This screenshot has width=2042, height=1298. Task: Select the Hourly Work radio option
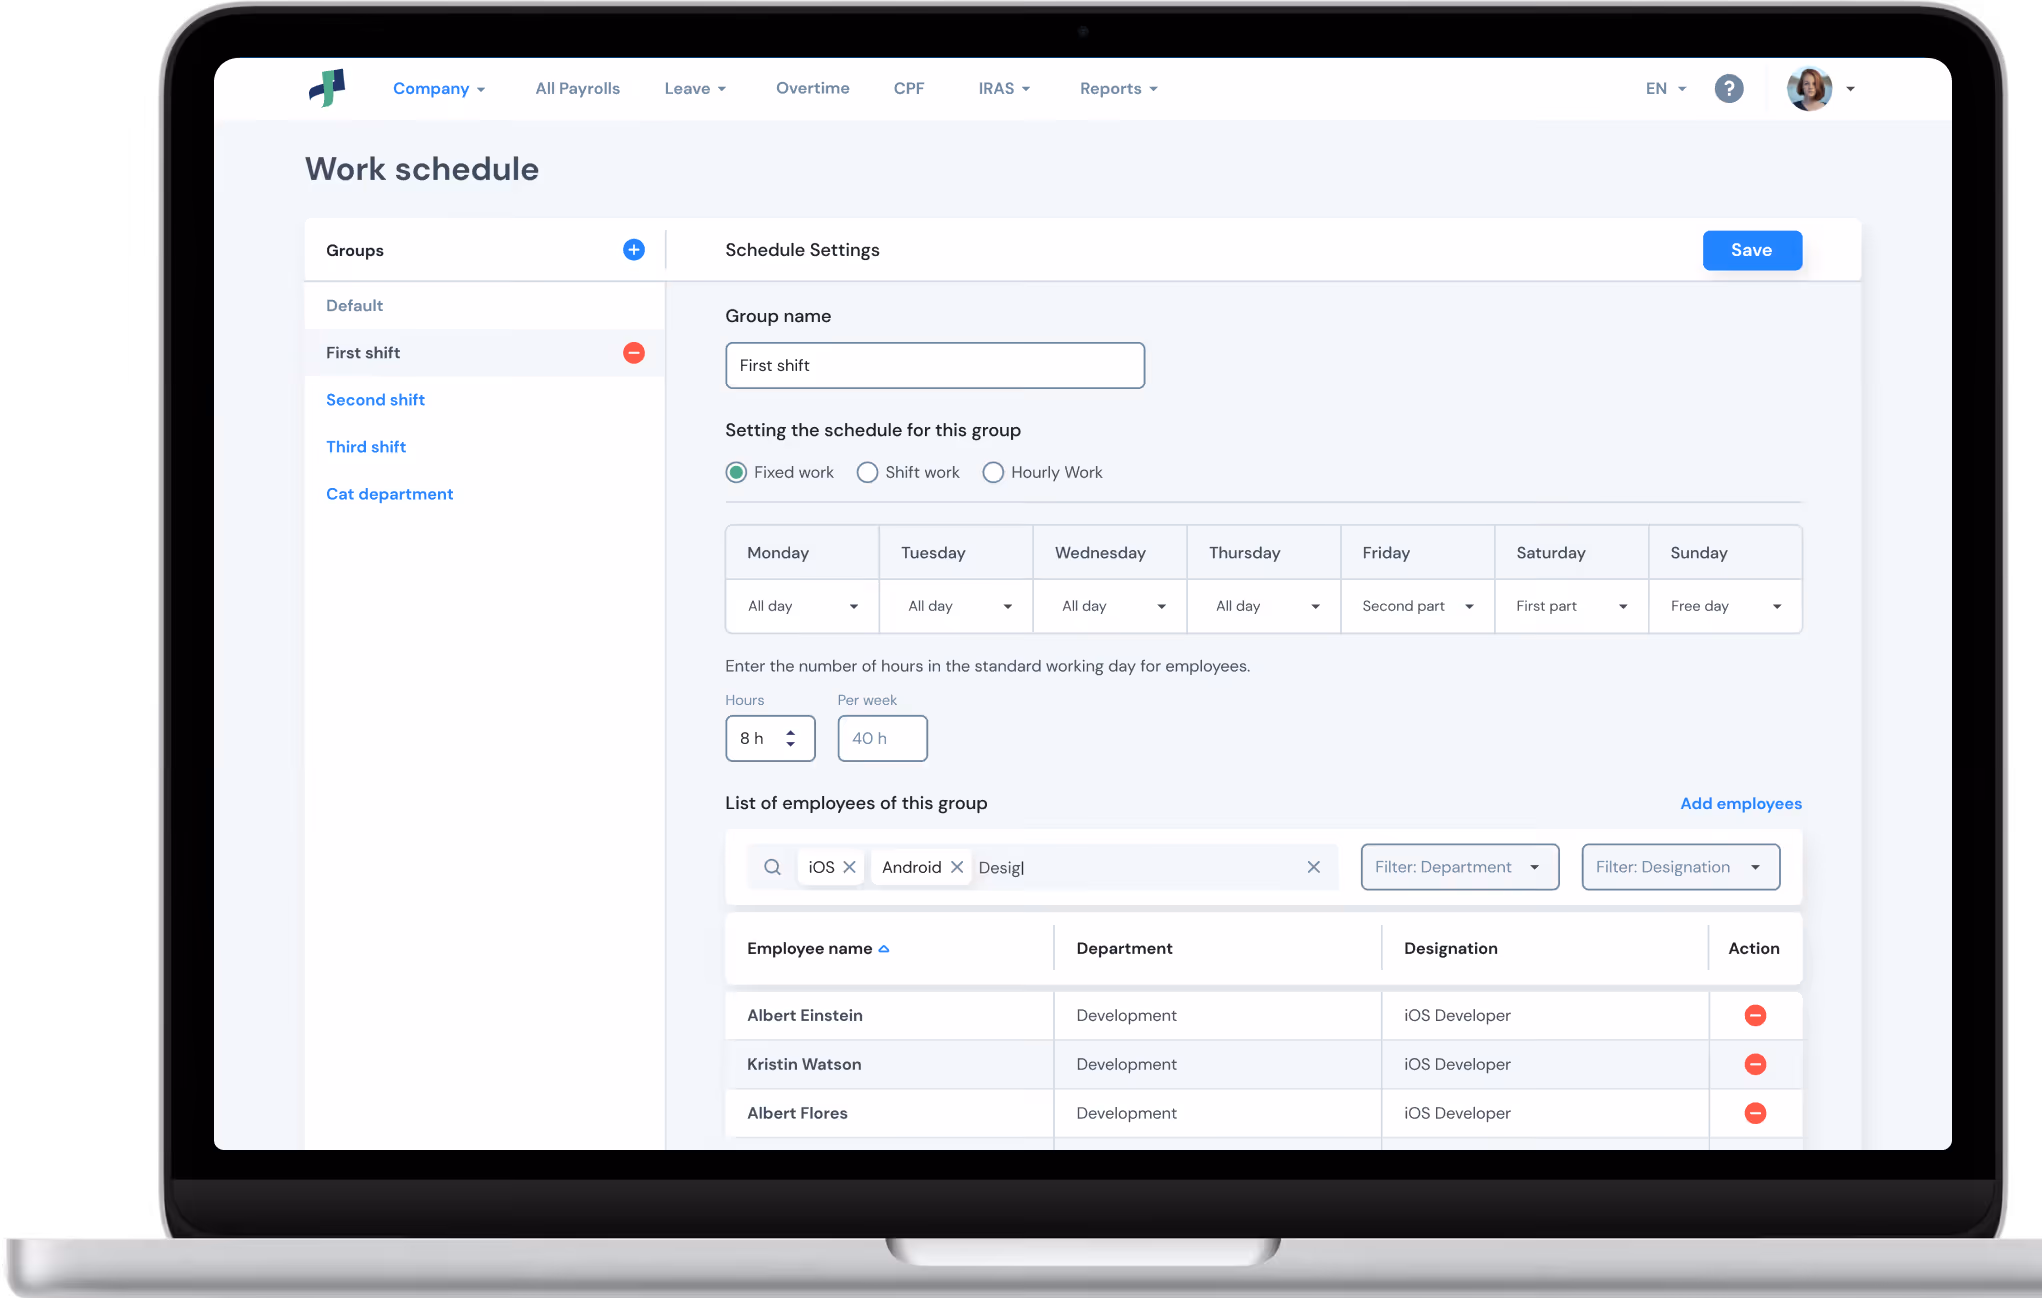[x=993, y=472]
